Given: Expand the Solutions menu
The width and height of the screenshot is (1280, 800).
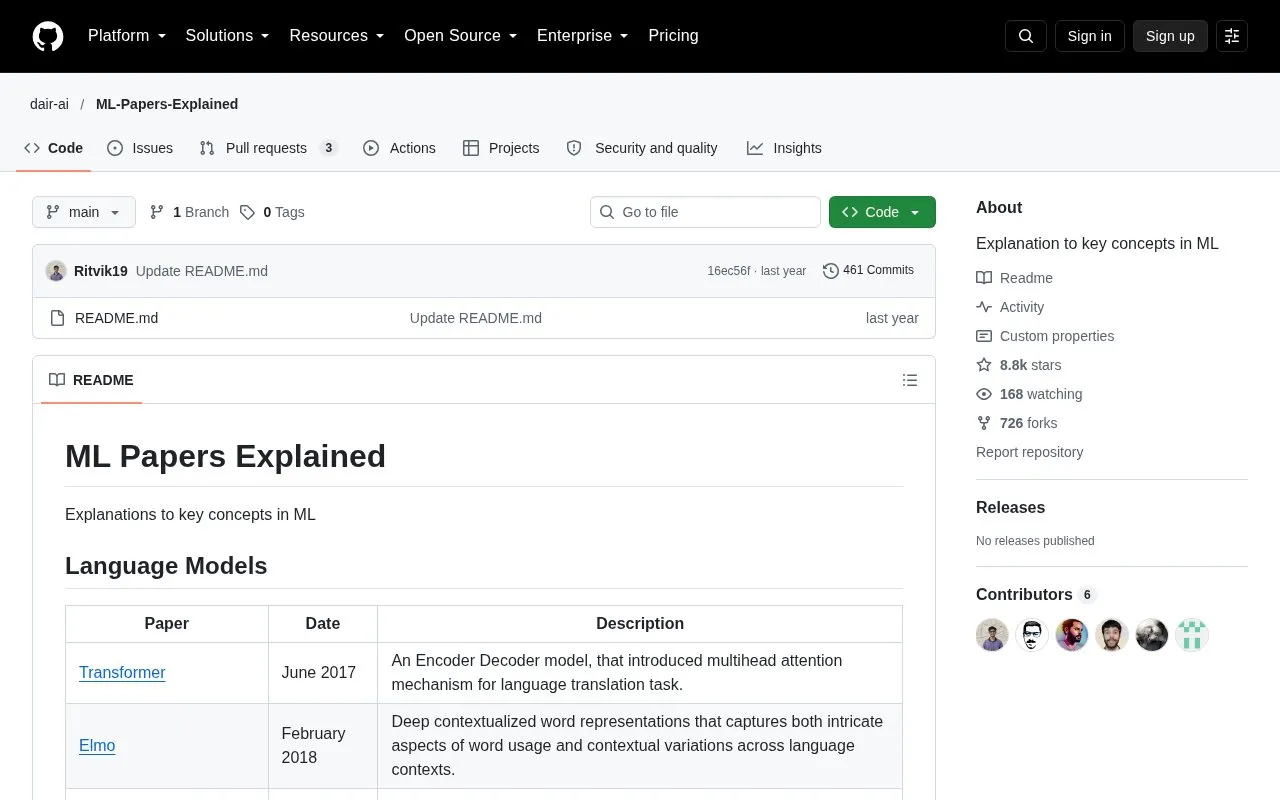Looking at the screenshot, I should click(228, 36).
